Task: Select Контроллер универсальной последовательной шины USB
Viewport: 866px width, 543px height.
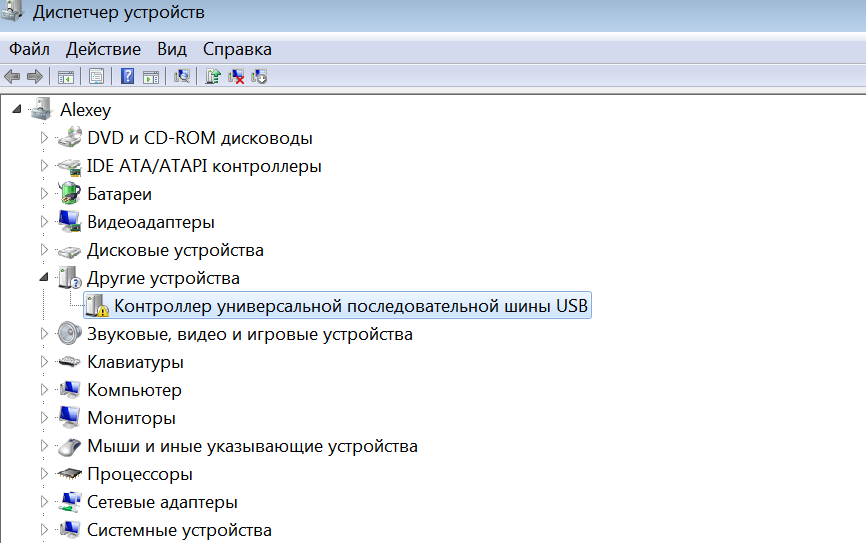Action: 351,305
